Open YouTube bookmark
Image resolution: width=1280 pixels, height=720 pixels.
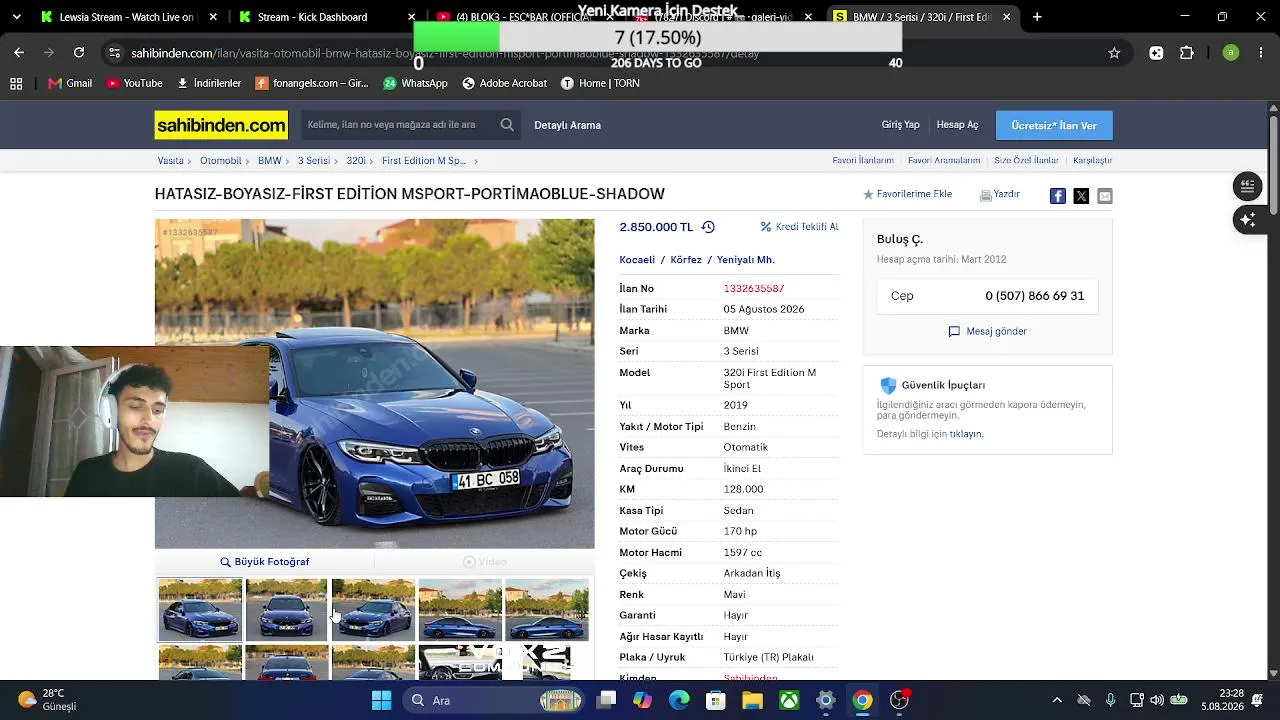134,84
